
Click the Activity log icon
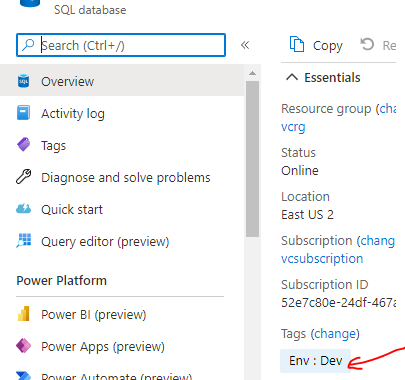[23, 113]
